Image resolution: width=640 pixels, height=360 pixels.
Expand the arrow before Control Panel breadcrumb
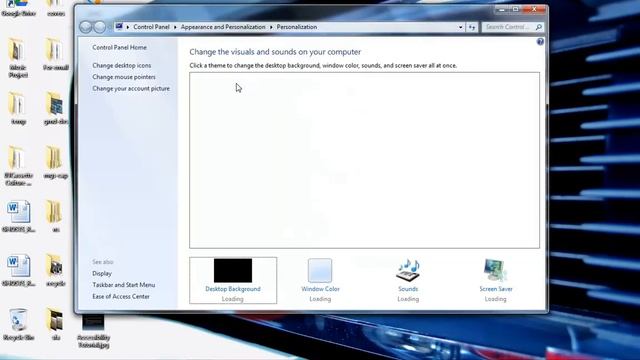click(x=128, y=27)
